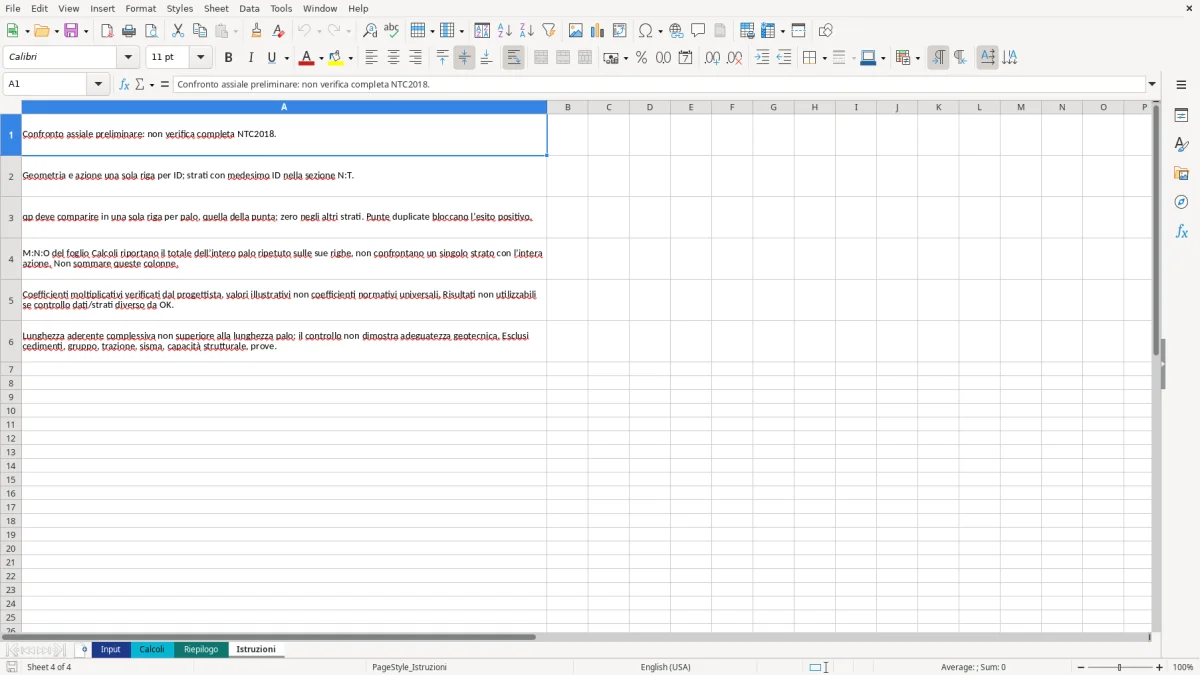Open the Sheet menu
The height and width of the screenshot is (675, 1200).
tap(216, 8)
